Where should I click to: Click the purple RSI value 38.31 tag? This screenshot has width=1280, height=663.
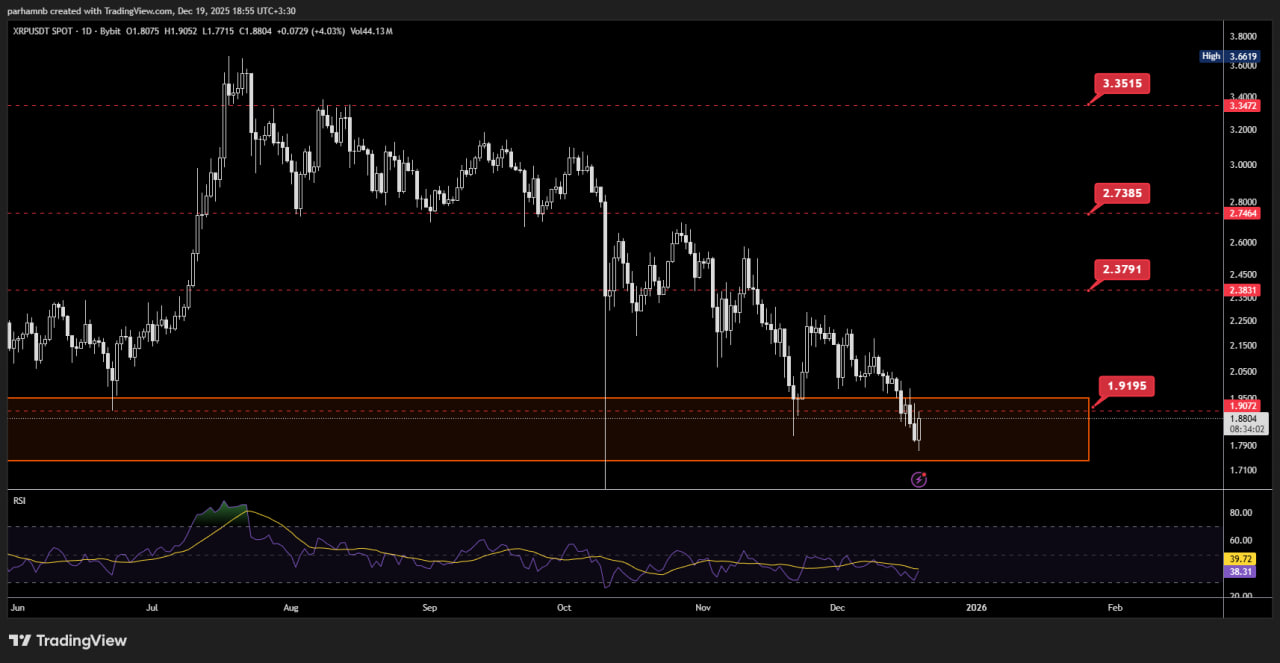pos(1240,572)
